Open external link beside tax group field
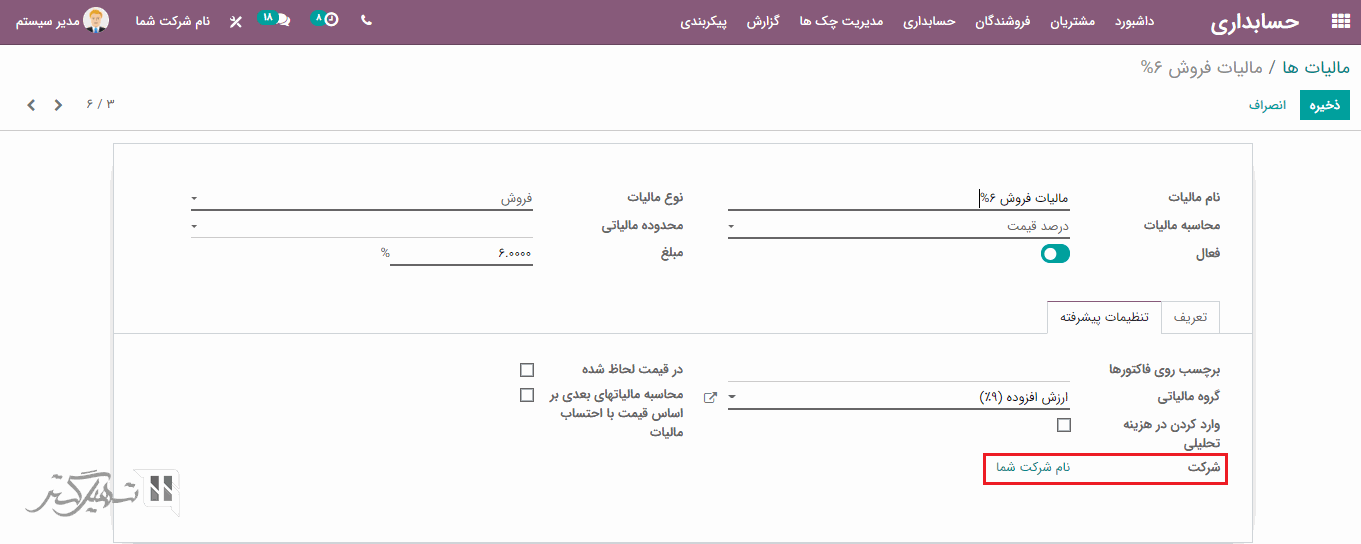The width and height of the screenshot is (1361, 544). pos(710,397)
